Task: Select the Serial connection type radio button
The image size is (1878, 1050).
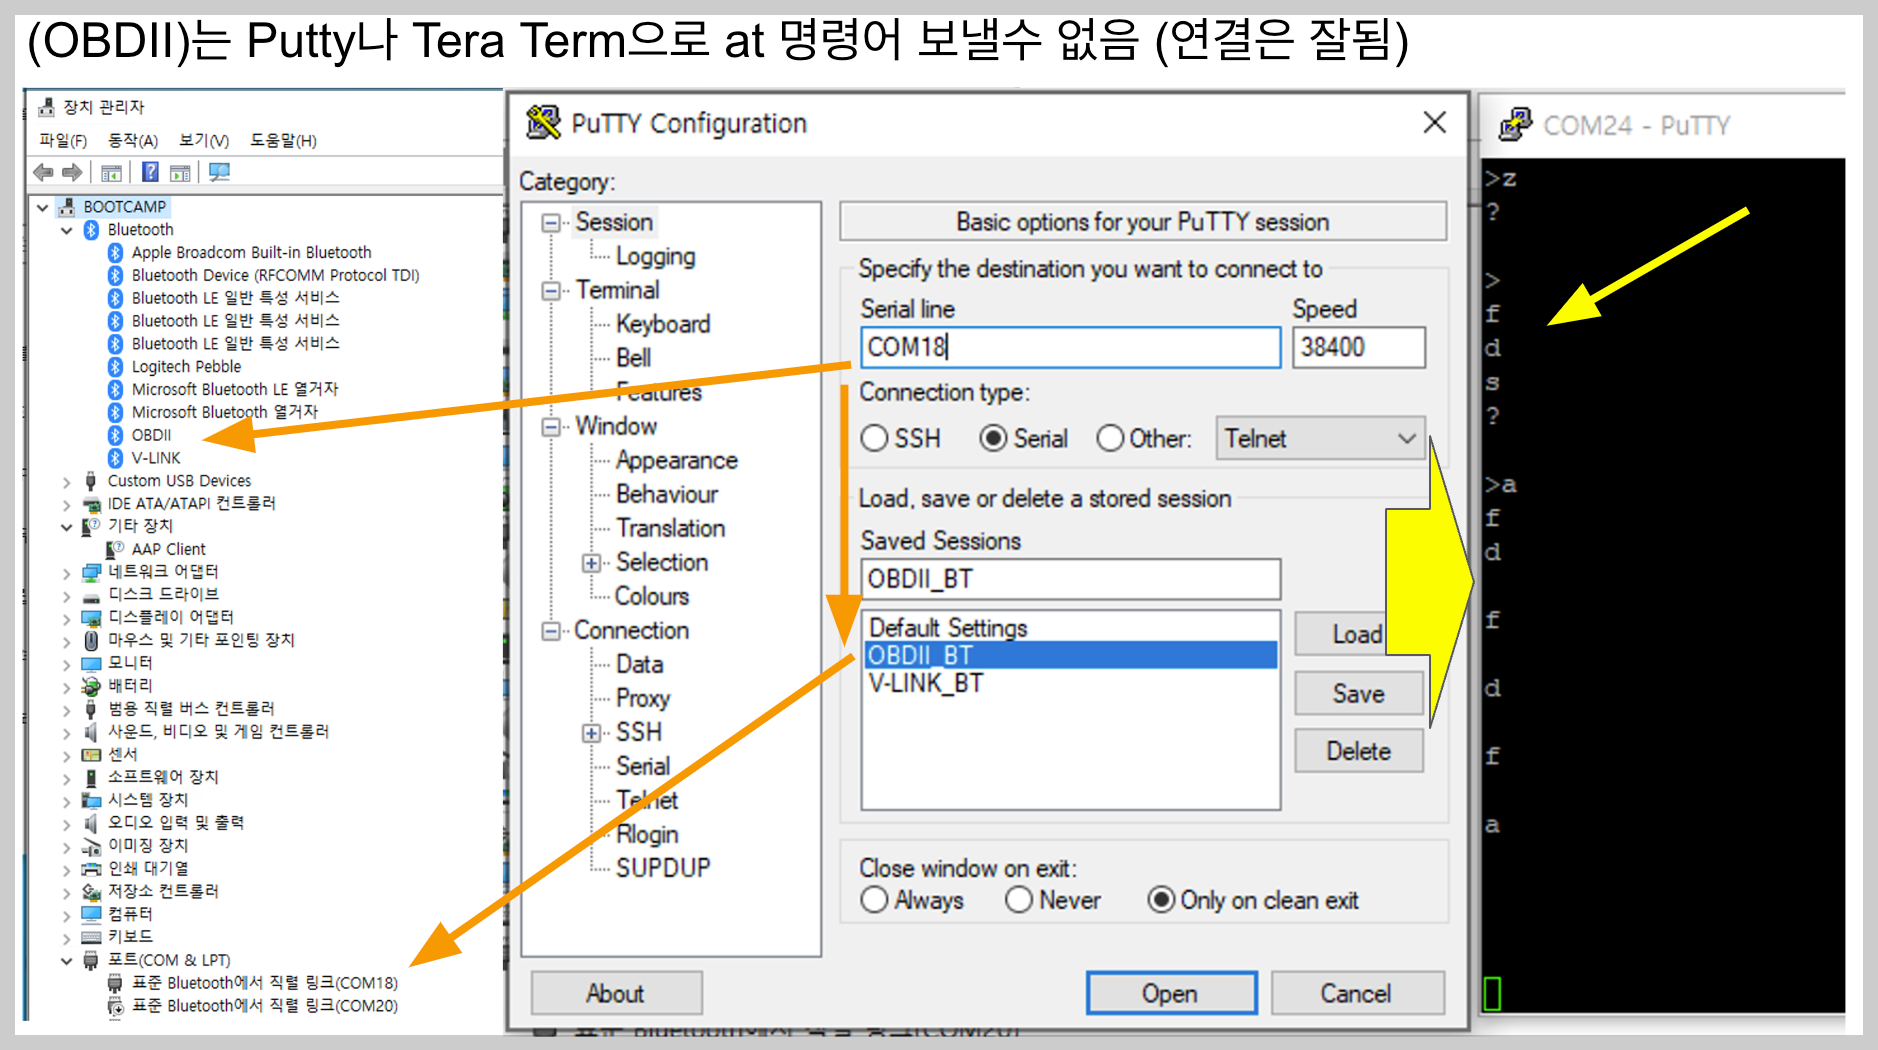Action: pos(993,439)
